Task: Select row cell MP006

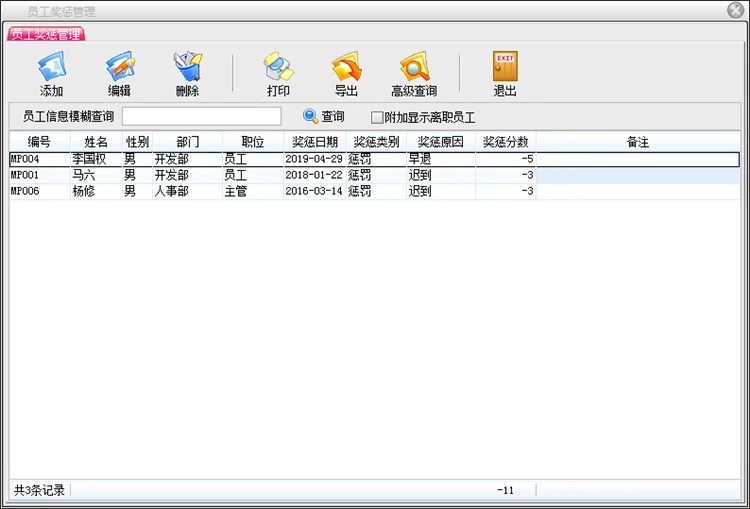Action: [40, 191]
